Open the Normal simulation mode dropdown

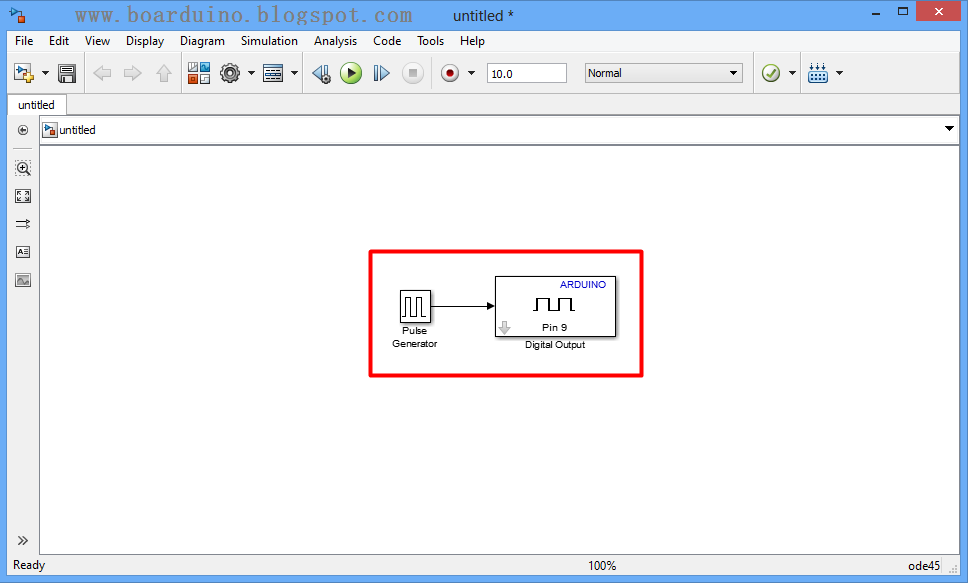tap(663, 72)
